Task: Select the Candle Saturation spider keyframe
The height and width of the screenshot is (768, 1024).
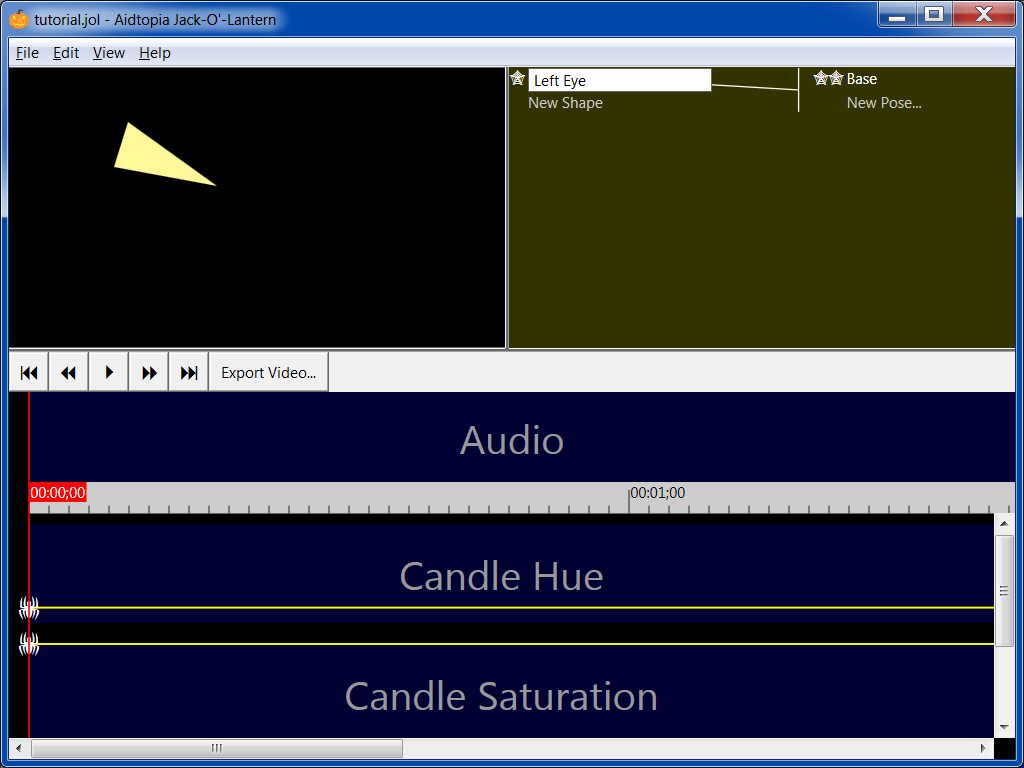Action: pos(29,644)
